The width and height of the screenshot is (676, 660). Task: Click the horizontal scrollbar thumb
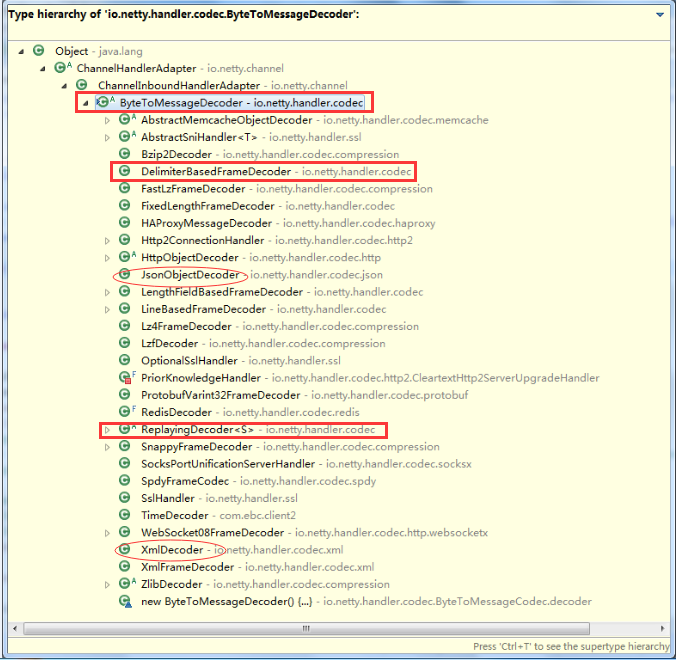(x=306, y=629)
